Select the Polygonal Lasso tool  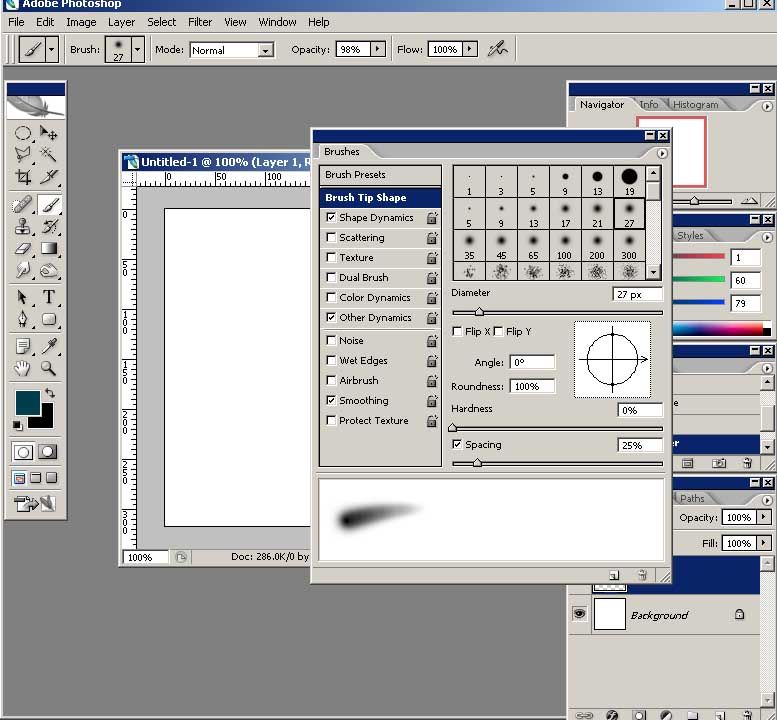pyautogui.click(x=22, y=155)
